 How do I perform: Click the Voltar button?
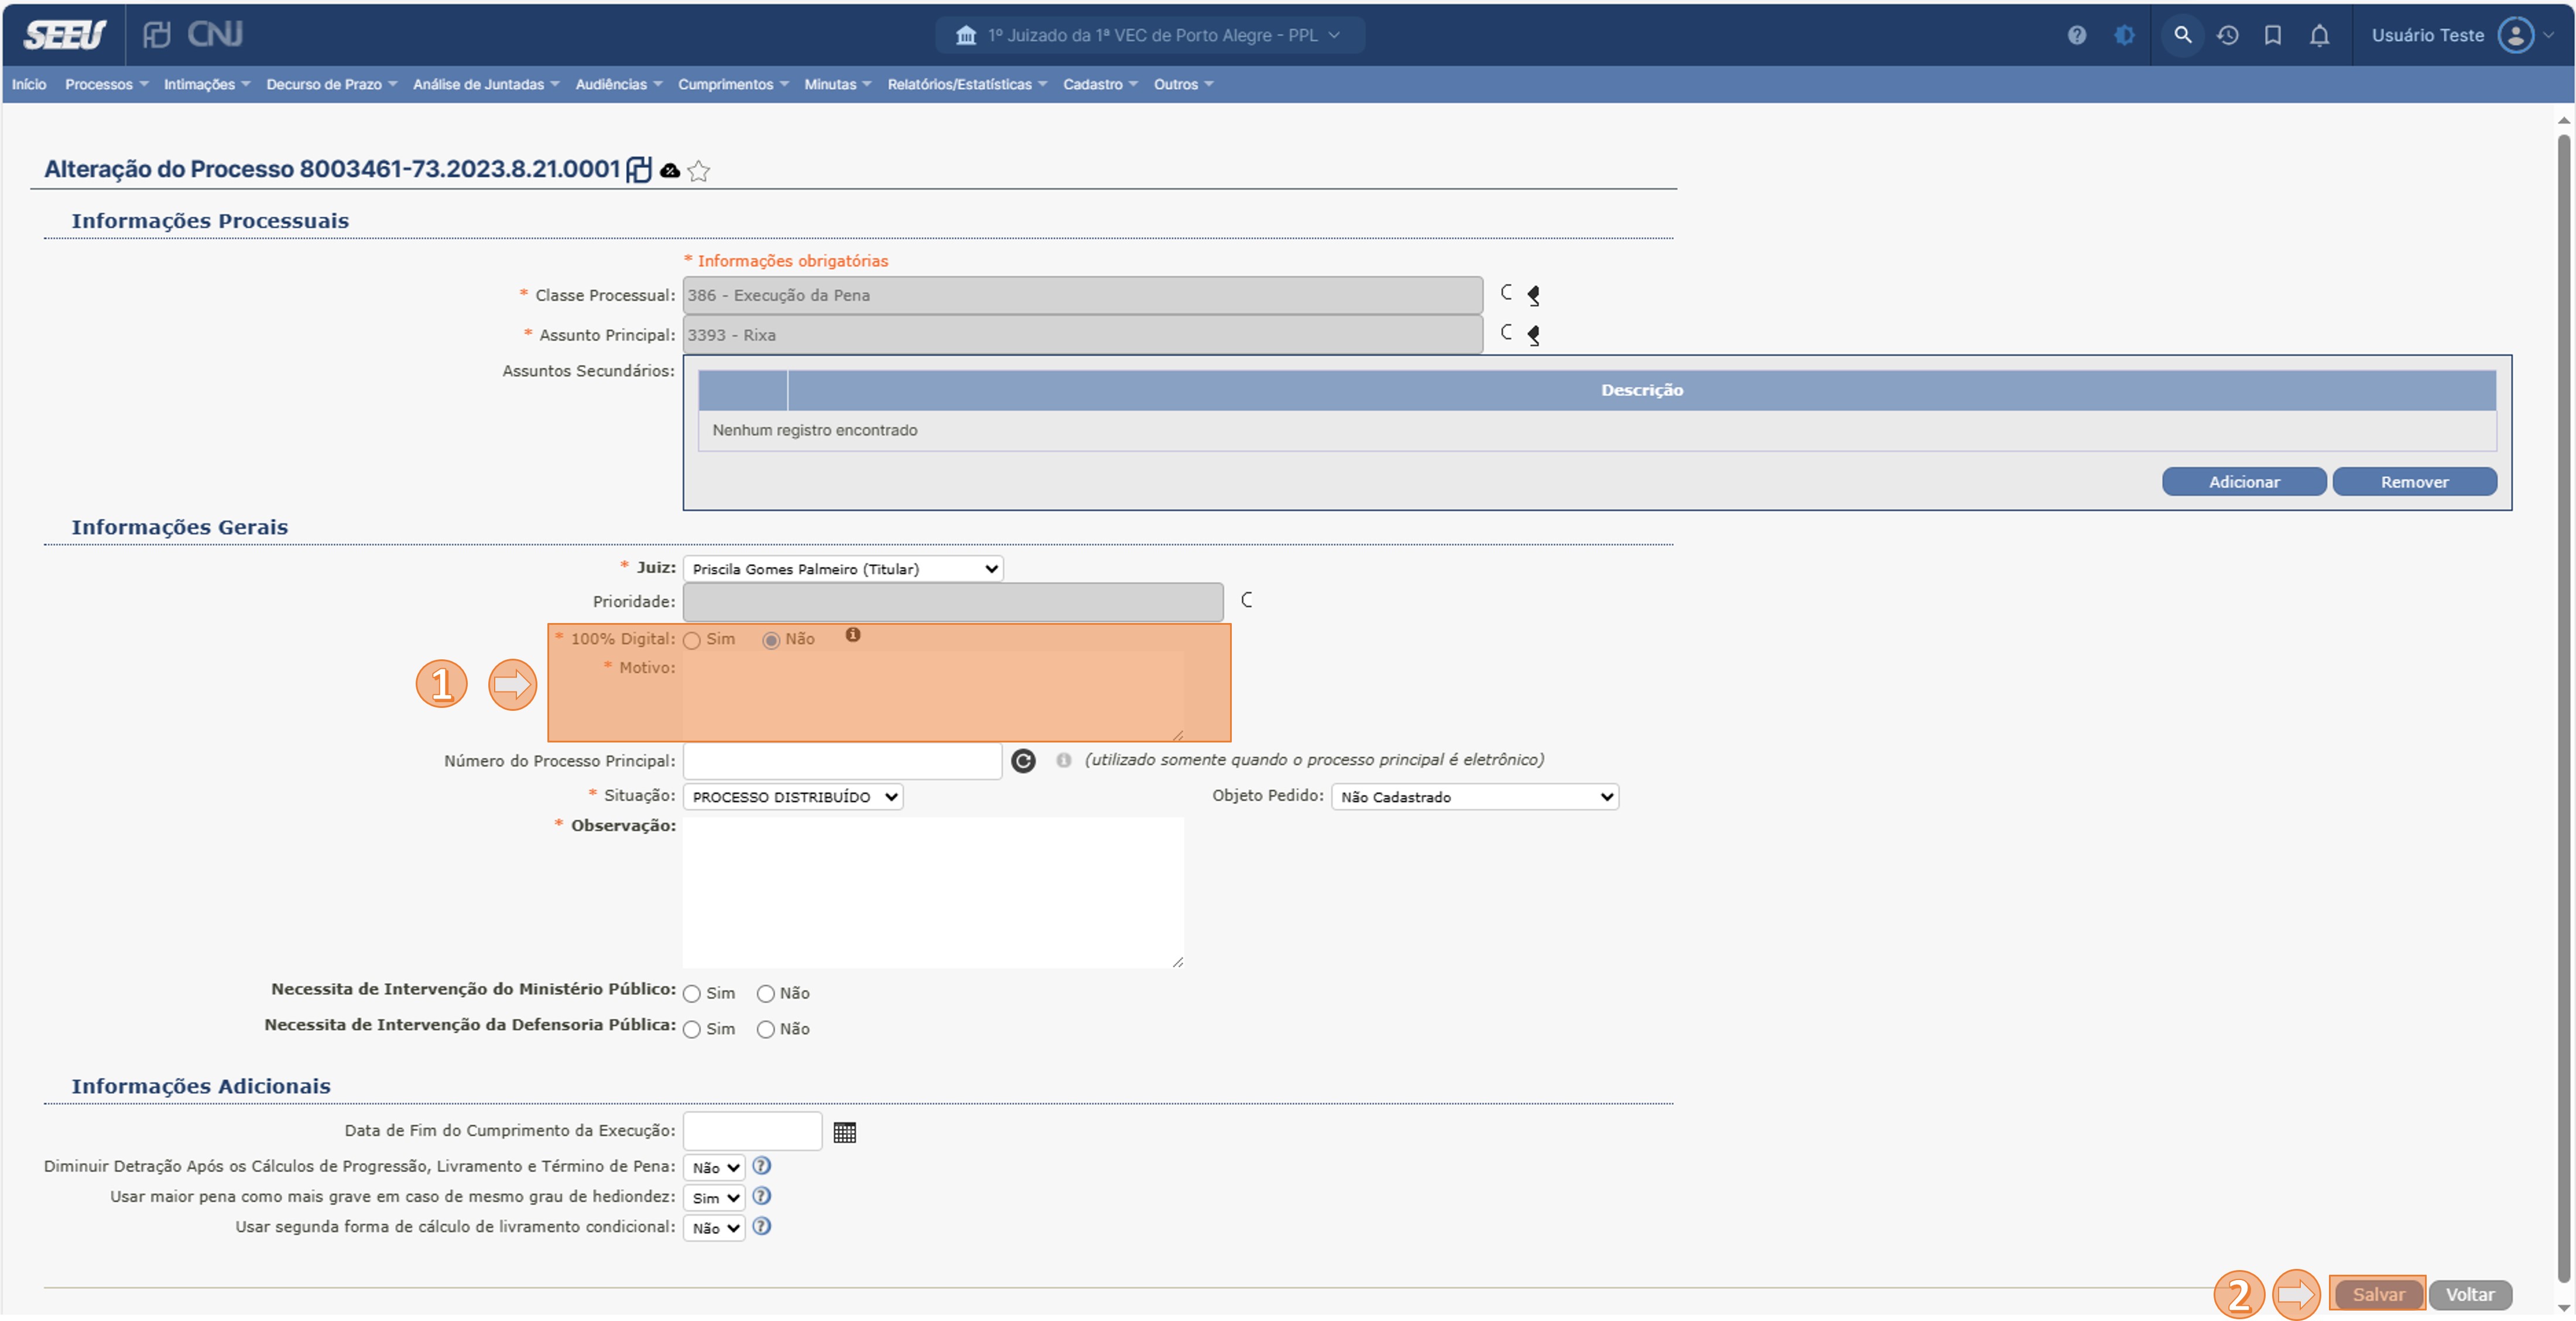(2470, 1295)
